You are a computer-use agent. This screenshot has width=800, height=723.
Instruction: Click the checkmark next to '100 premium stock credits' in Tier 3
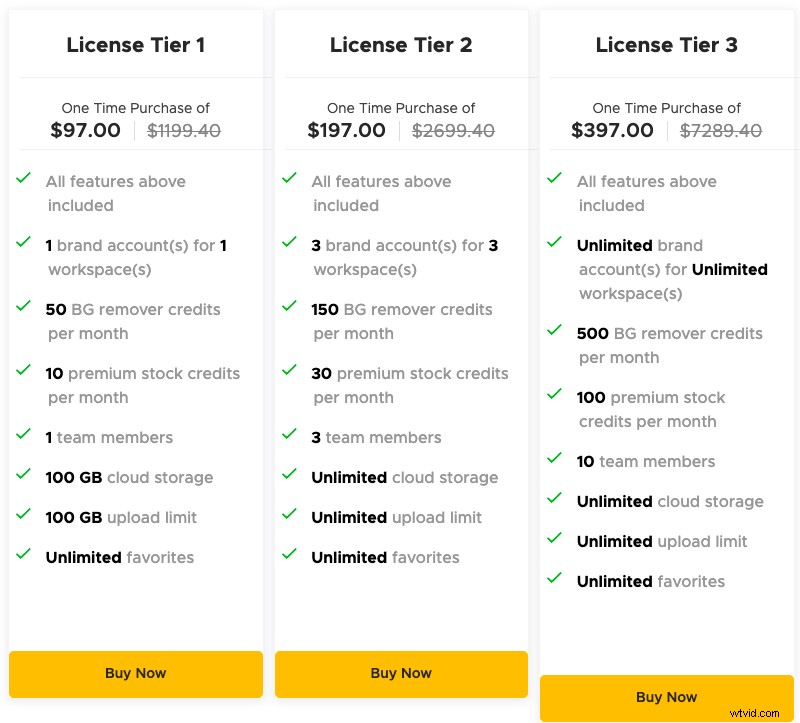coord(555,397)
